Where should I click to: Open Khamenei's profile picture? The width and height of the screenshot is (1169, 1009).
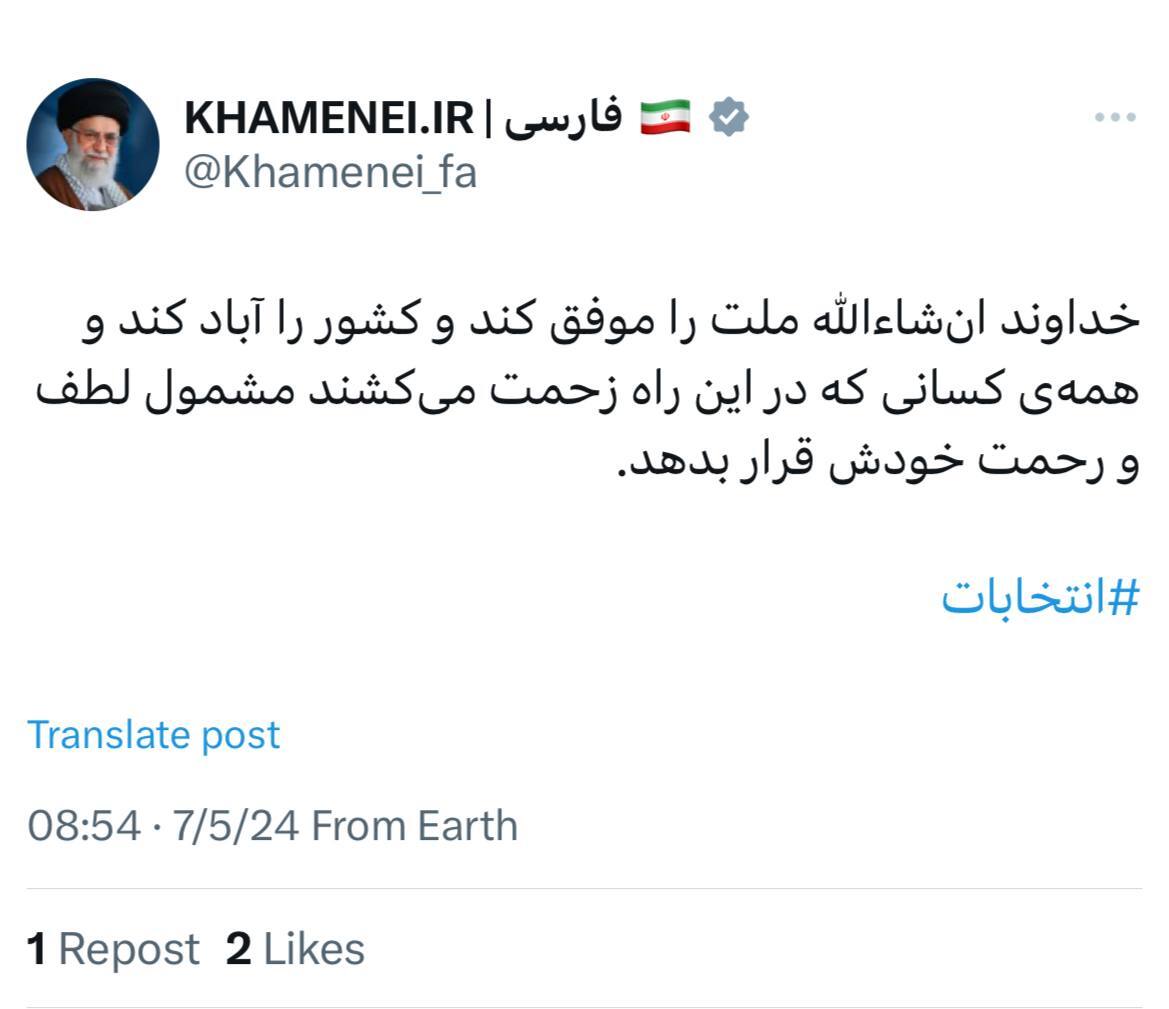point(94,143)
